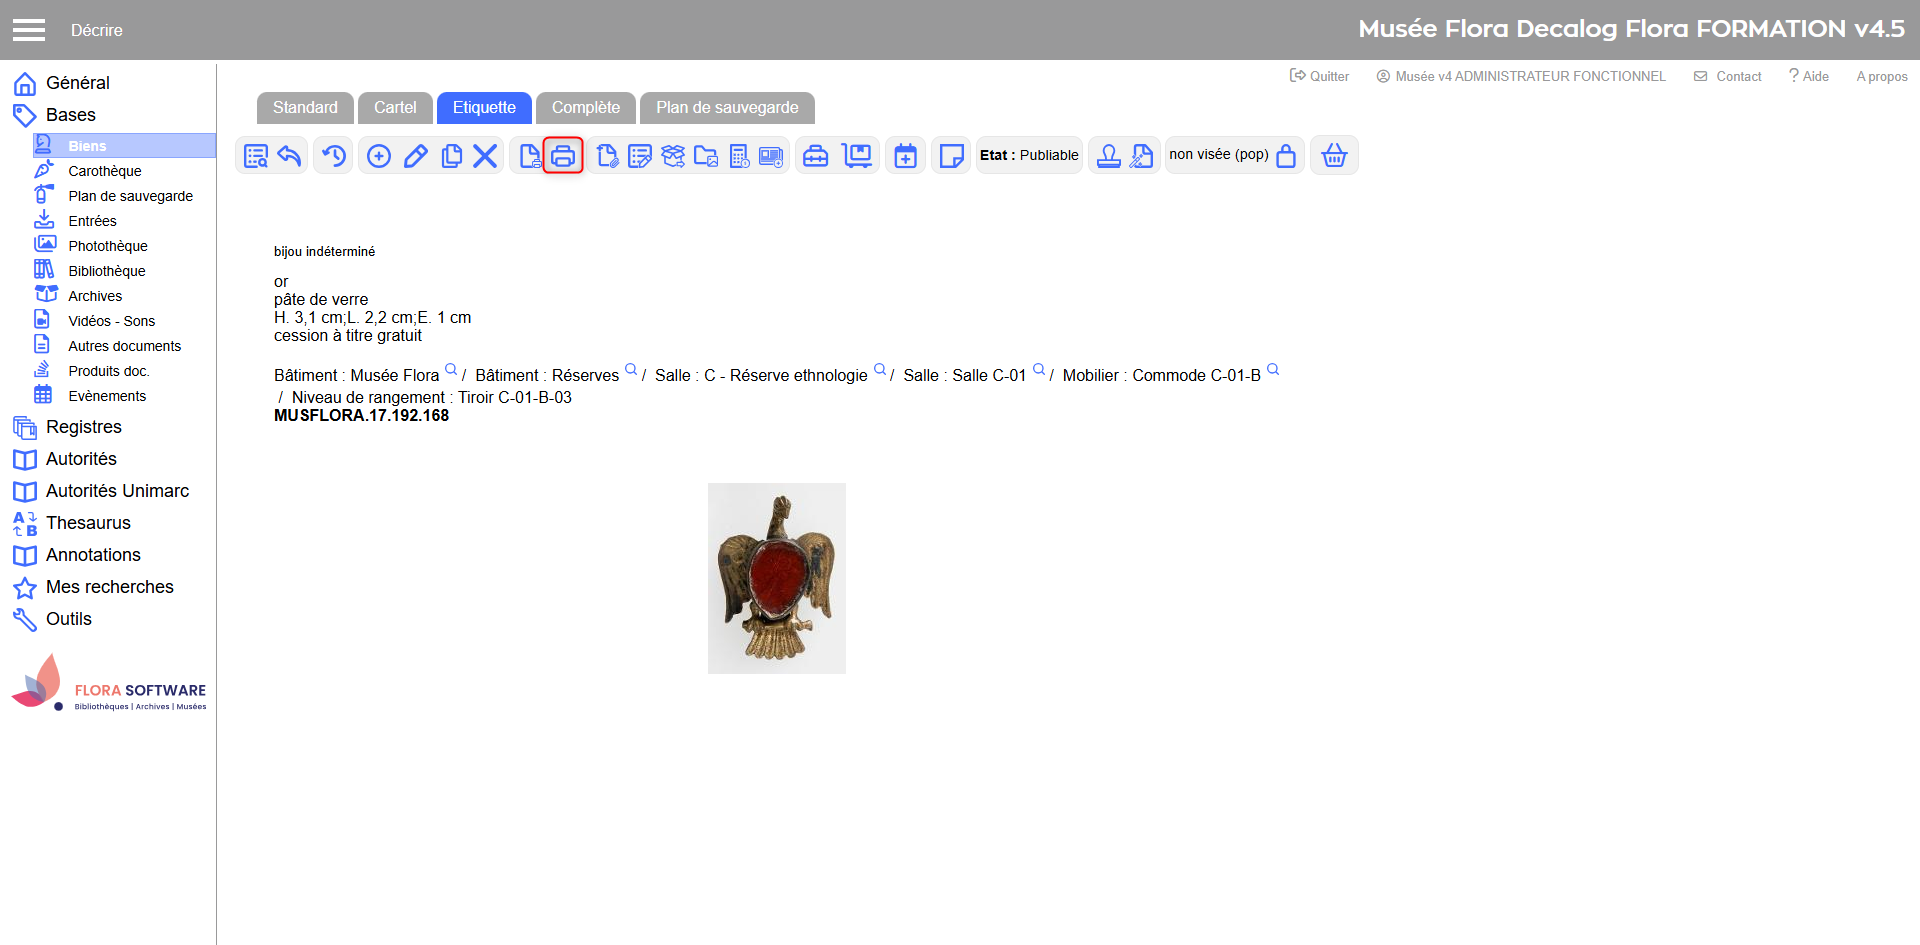Click magnifier next to Bâtiment Musée Flora
Viewport: 1920px width, 945px height.
click(451, 370)
